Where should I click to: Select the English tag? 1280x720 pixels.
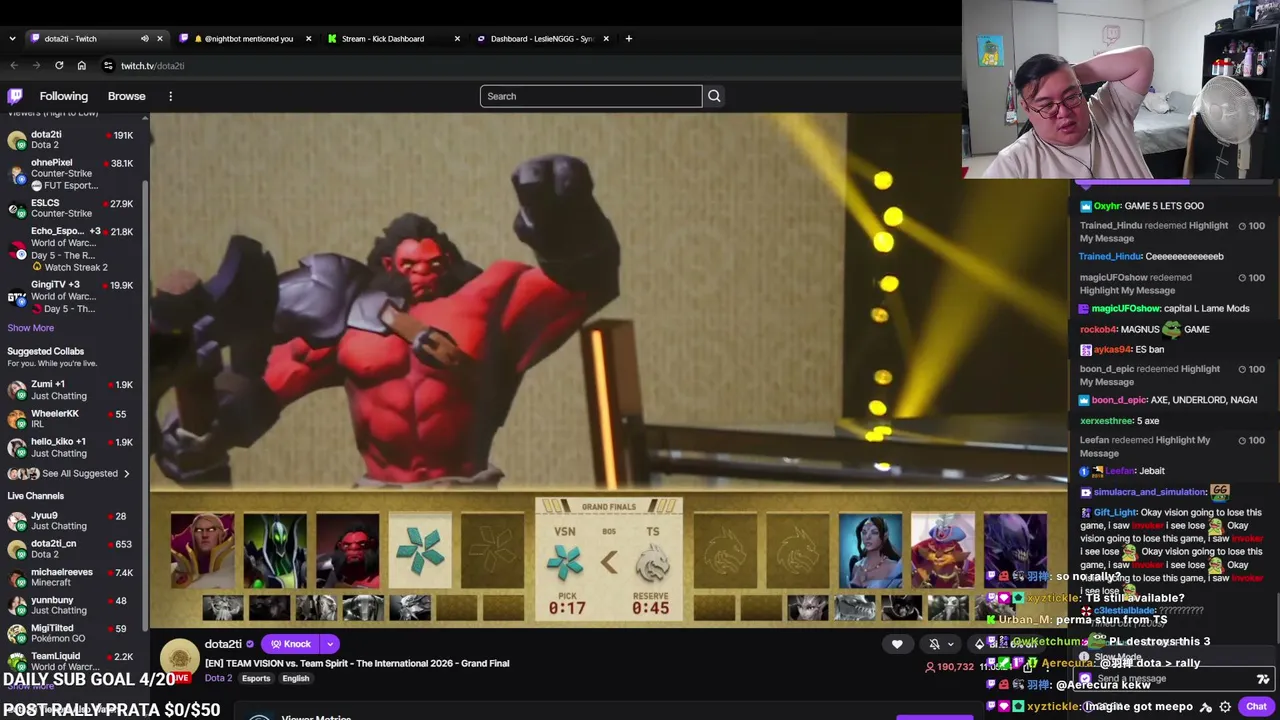tap(296, 679)
